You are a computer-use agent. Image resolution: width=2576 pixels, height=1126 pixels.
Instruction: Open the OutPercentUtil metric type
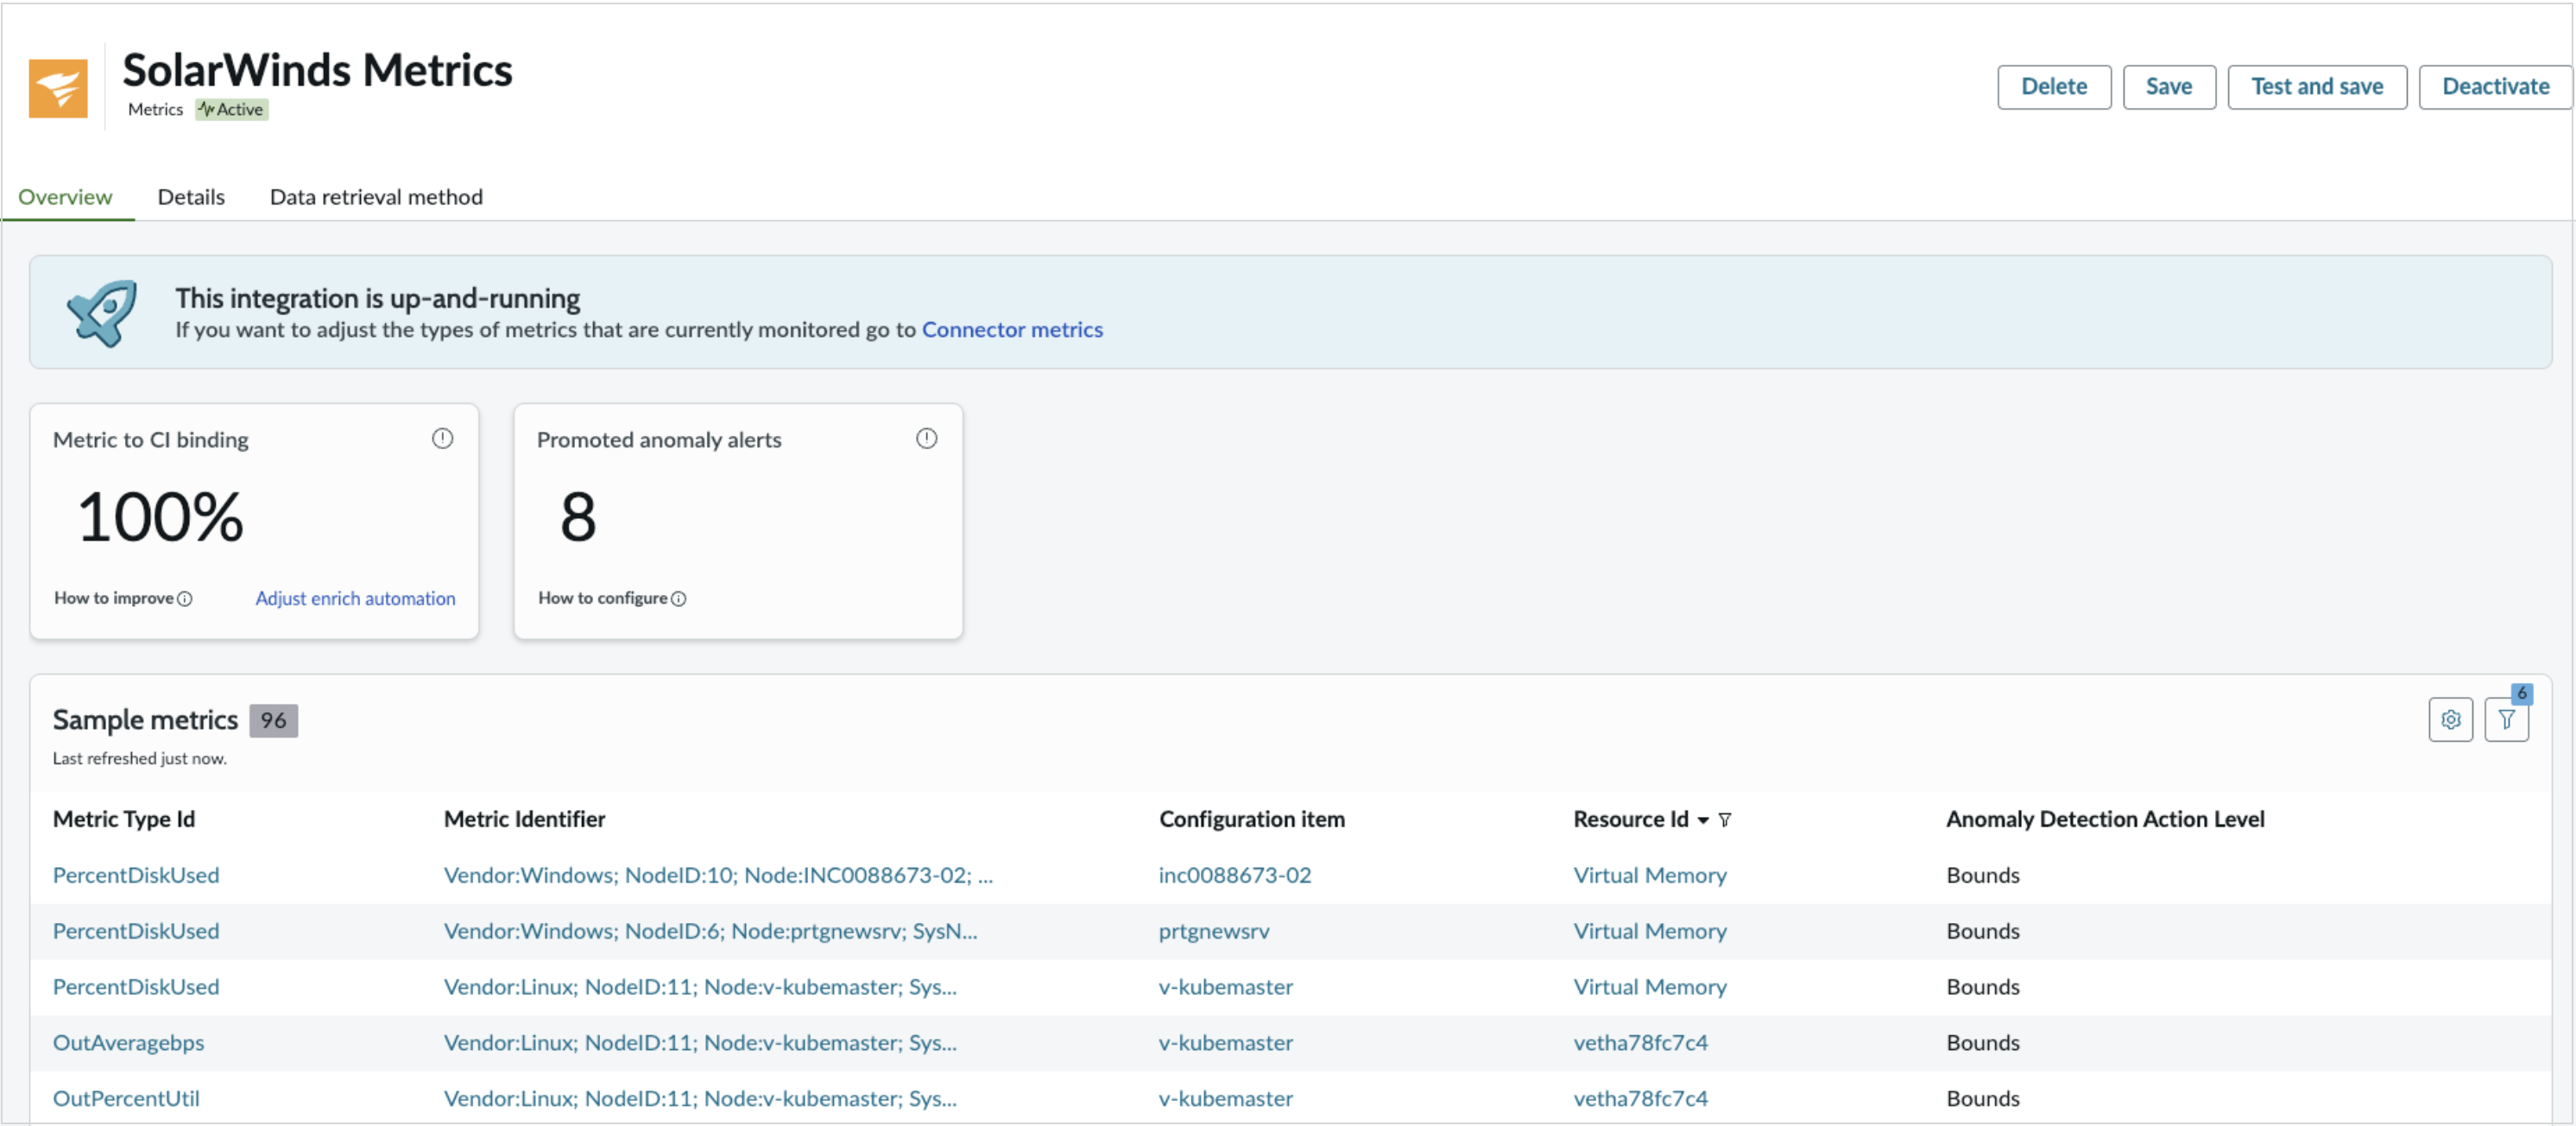(x=126, y=1099)
